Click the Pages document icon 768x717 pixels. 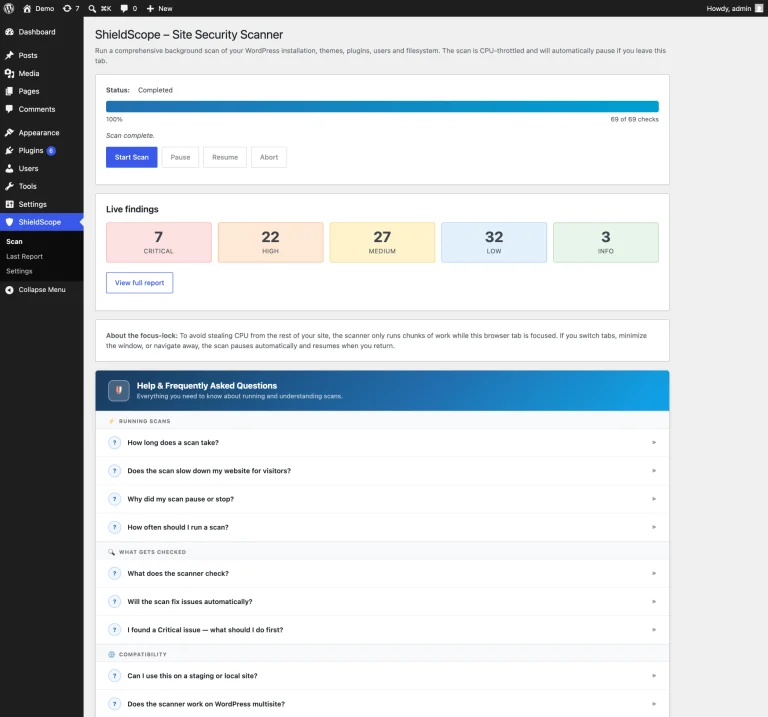9,91
